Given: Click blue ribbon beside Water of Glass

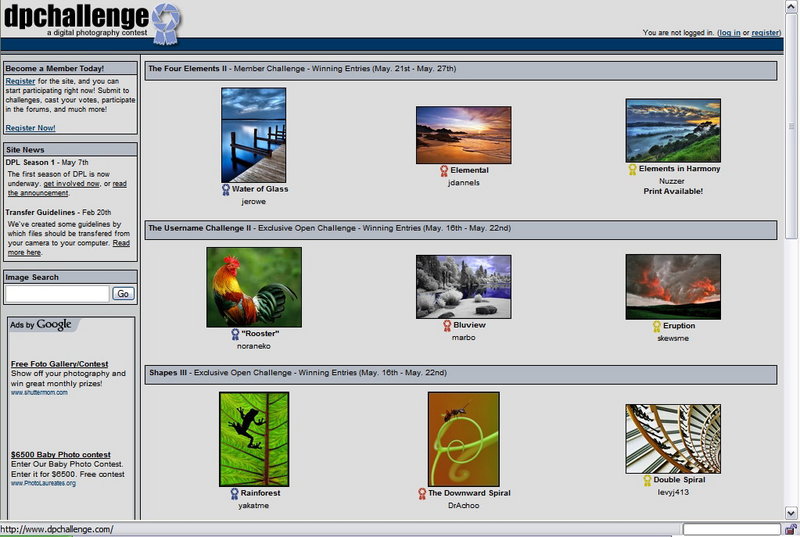Looking at the screenshot, I should tap(226, 190).
